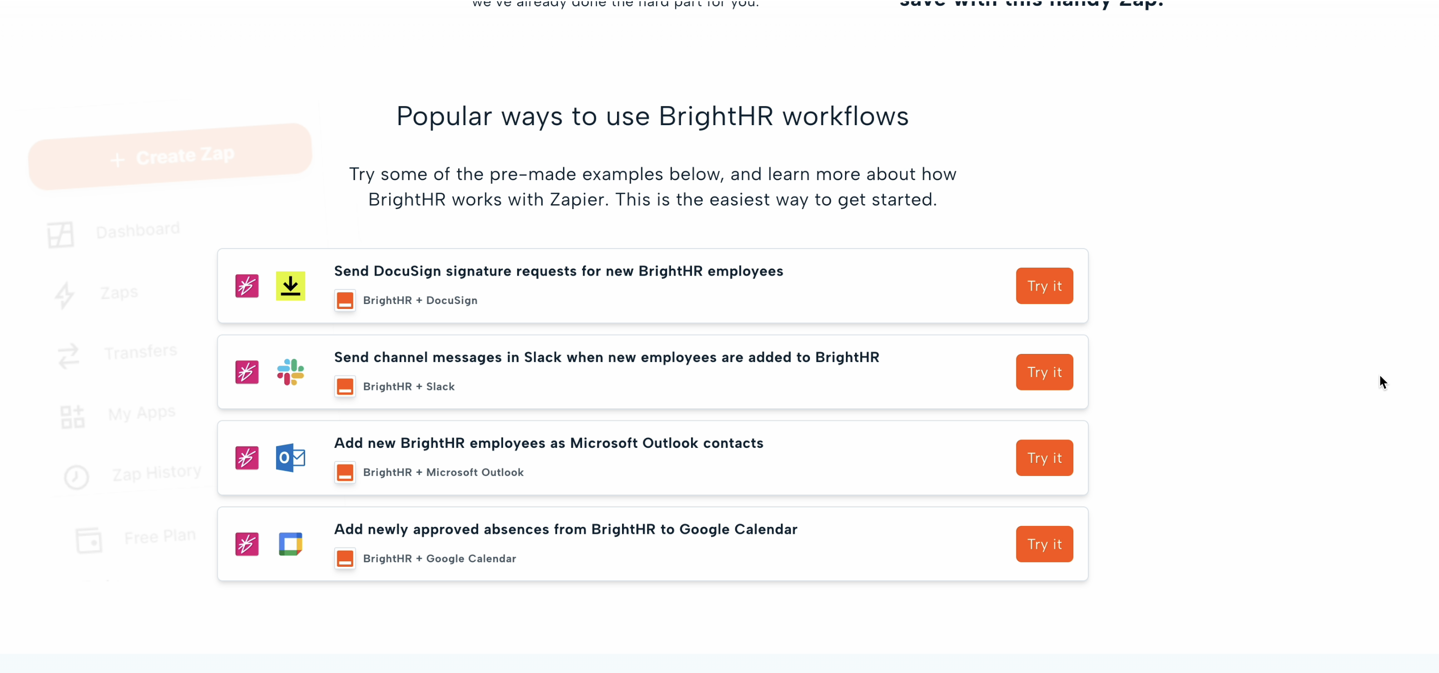Image resolution: width=1439 pixels, height=673 pixels.
Task: Click Try it for the Slack workflow
Action: pyautogui.click(x=1043, y=372)
